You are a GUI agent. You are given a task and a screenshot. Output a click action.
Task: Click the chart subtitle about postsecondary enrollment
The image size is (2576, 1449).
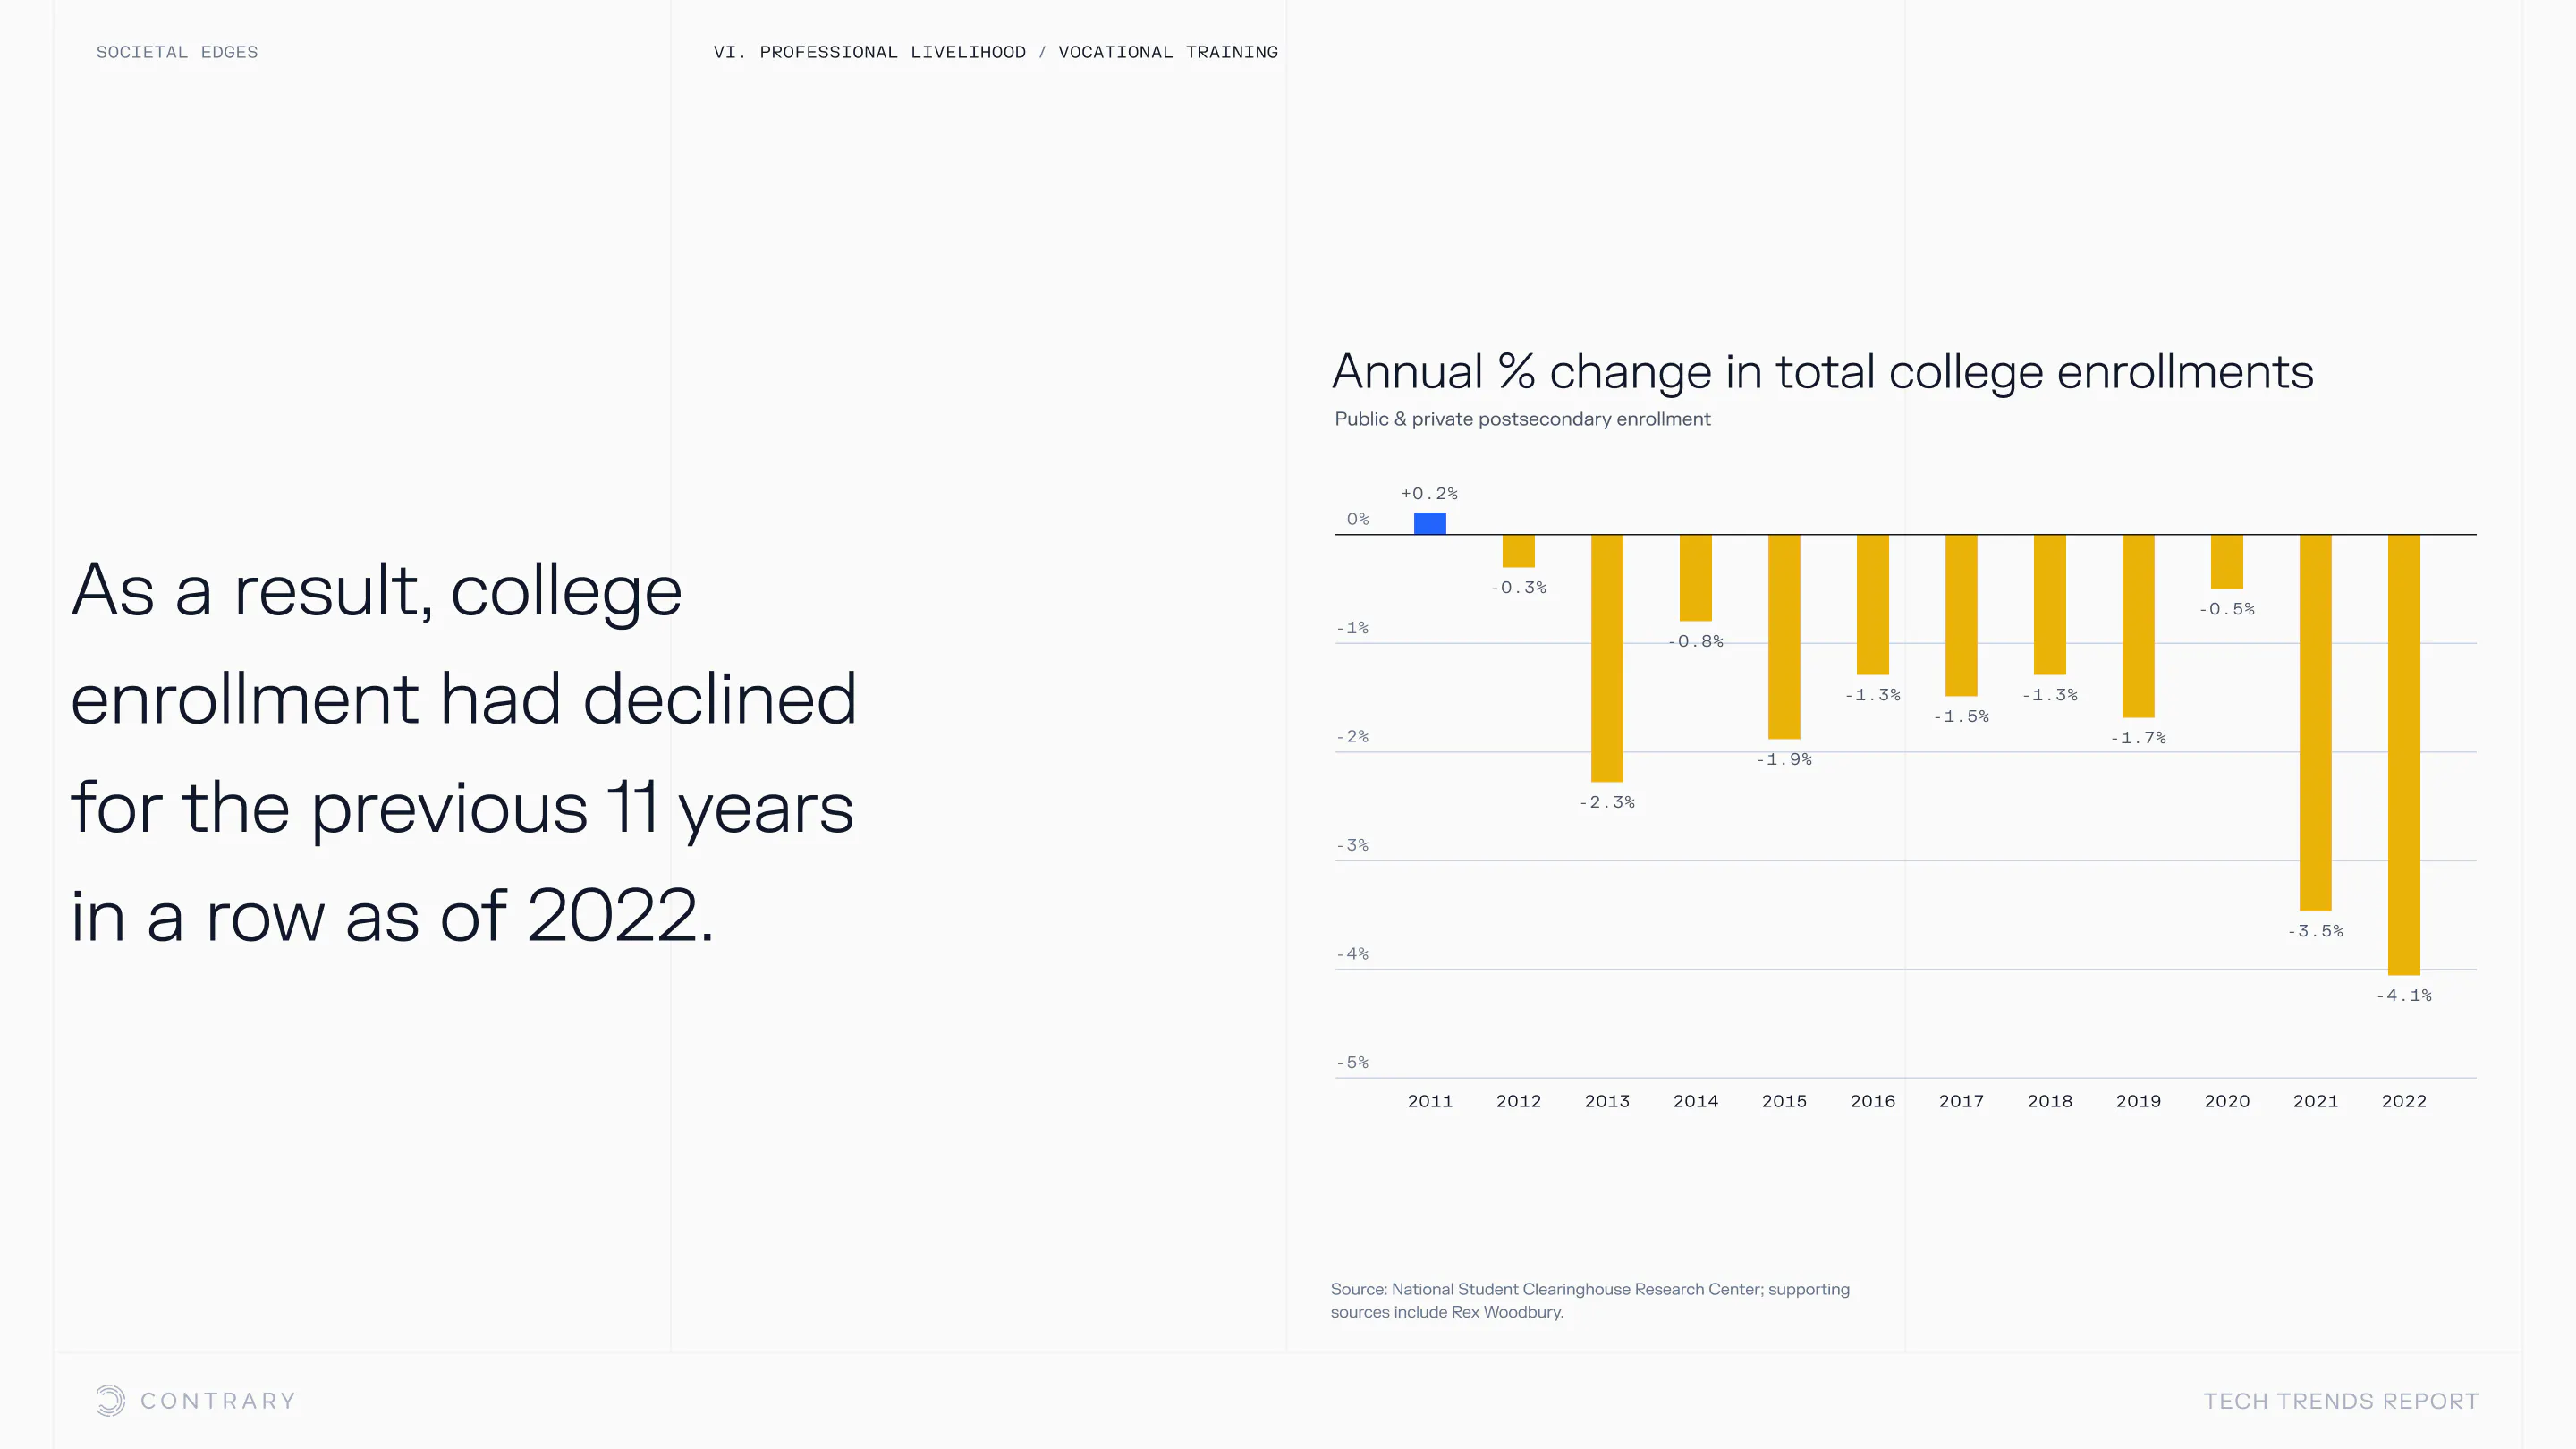click(x=1522, y=419)
